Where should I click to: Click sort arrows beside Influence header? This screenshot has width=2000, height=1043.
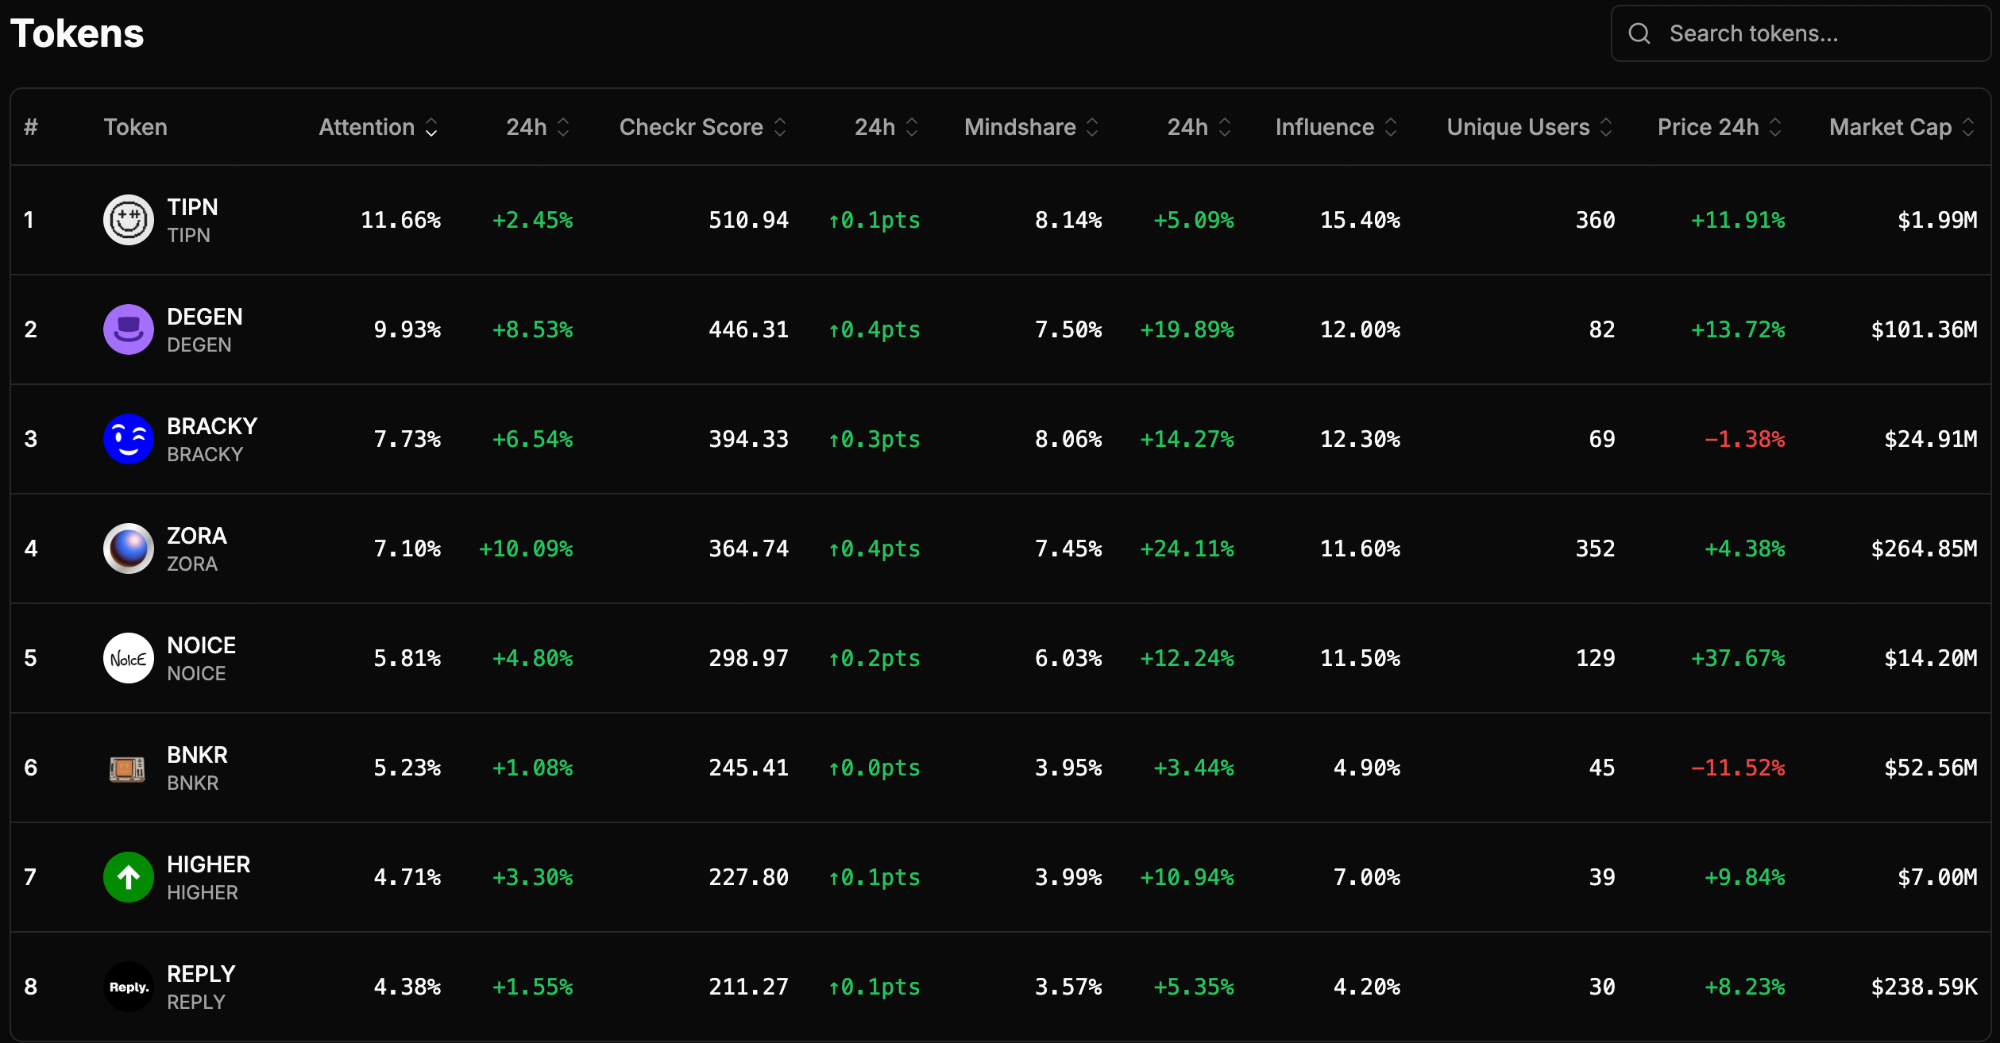(1391, 128)
